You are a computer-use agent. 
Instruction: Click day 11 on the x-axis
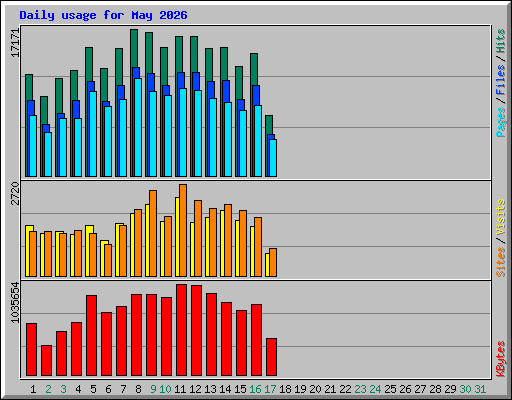coord(180,389)
